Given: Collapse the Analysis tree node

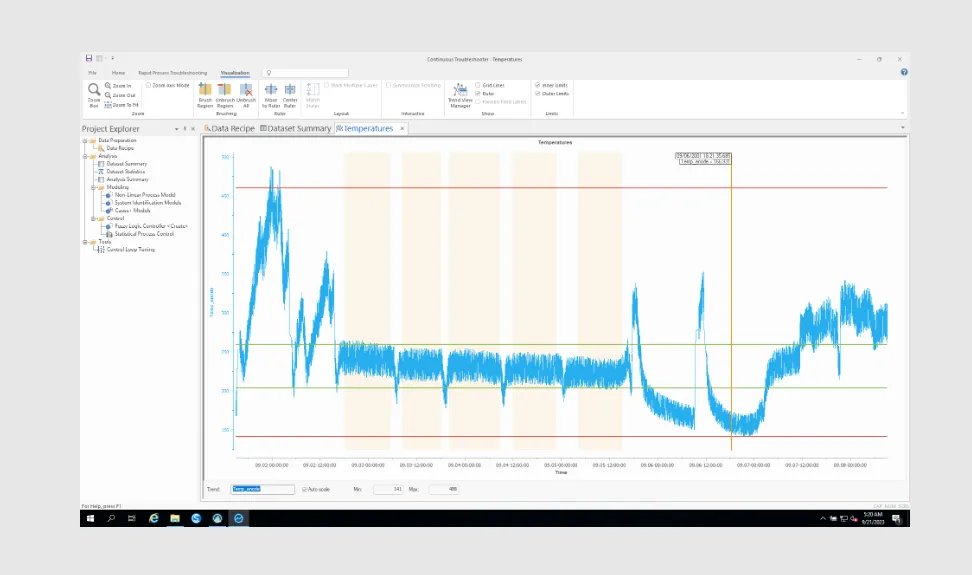Looking at the screenshot, I should click(85, 156).
